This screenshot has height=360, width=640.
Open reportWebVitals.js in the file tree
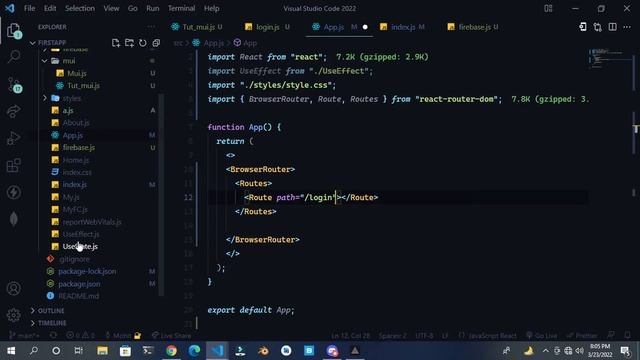pyautogui.click(x=92, y=222)
